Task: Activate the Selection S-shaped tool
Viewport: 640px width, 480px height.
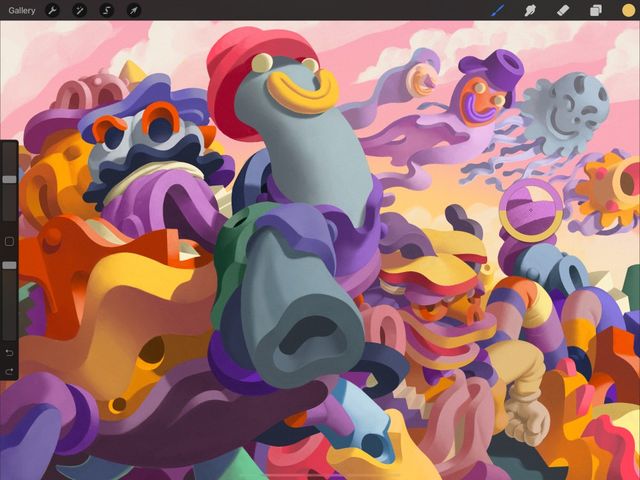Action: pos(107,11)
